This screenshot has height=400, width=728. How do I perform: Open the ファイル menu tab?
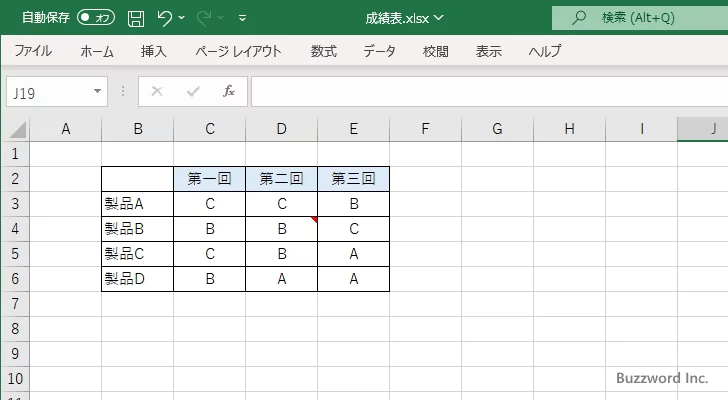pyautogui.click(x=33, y=51)
